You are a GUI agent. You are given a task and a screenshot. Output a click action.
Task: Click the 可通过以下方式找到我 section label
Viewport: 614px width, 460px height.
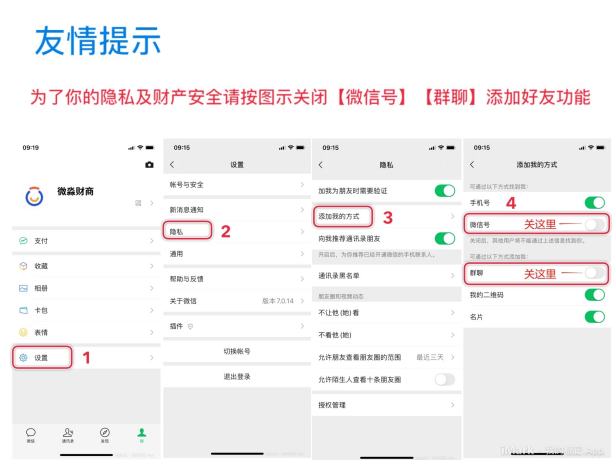click(x=499, y=186)
